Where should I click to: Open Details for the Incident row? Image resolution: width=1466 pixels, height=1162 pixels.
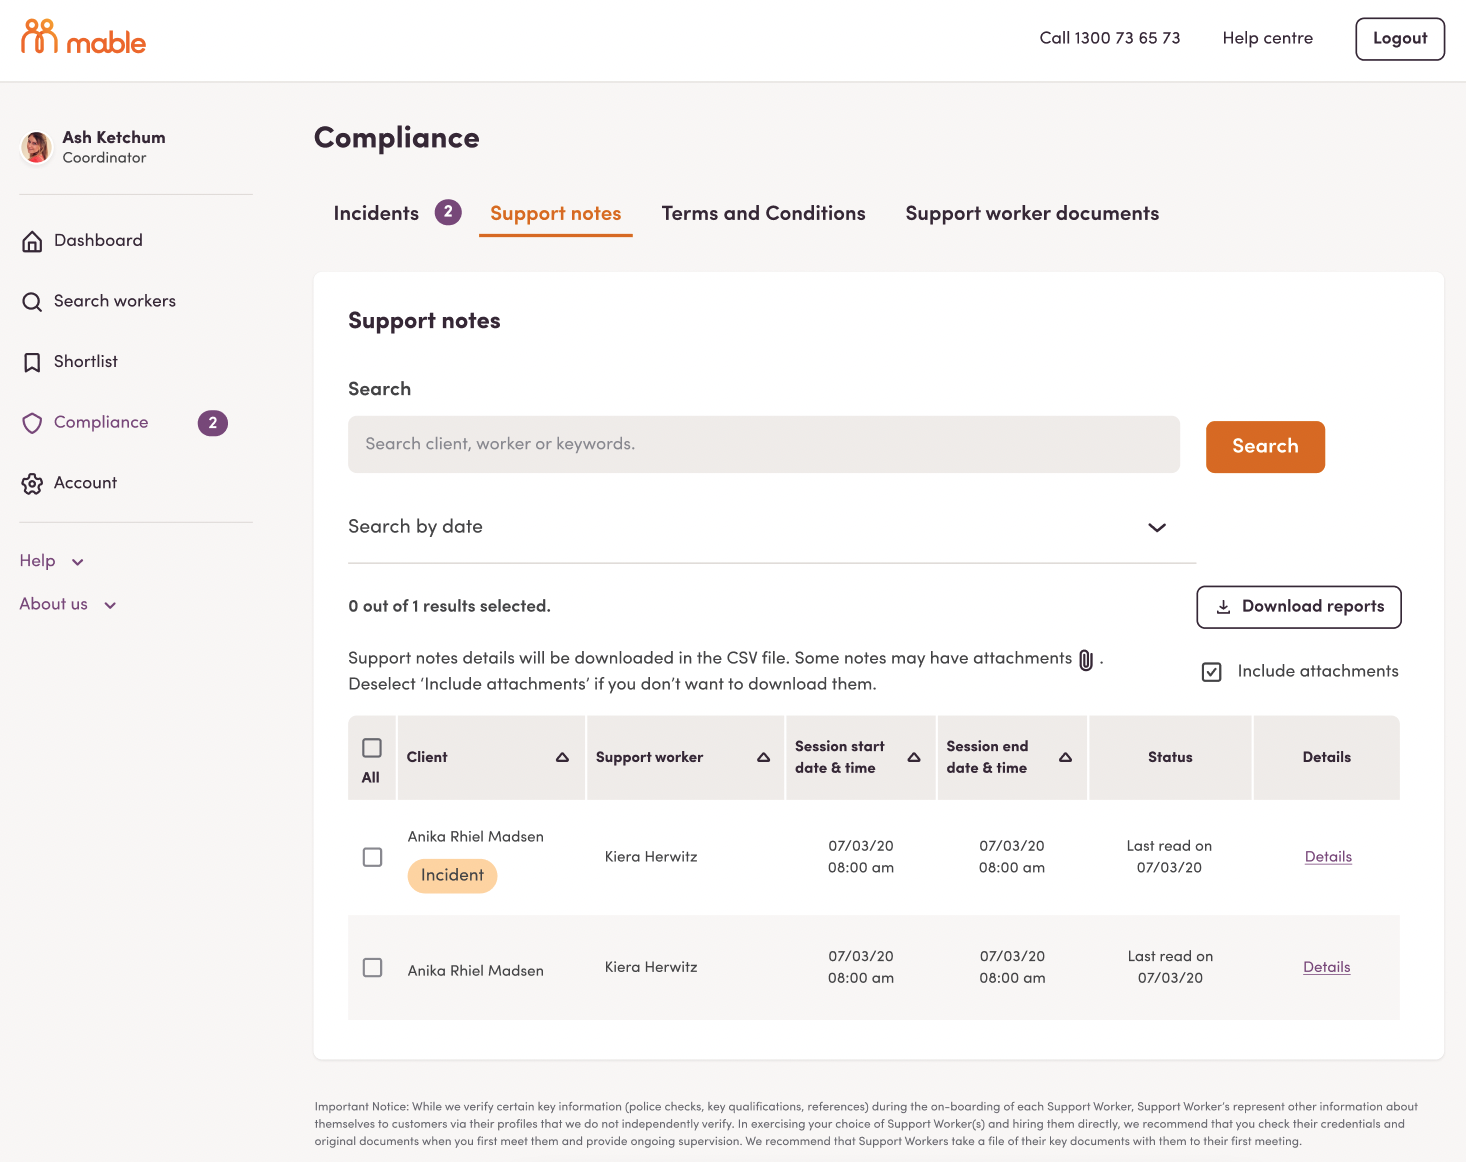coord(1327,856)
